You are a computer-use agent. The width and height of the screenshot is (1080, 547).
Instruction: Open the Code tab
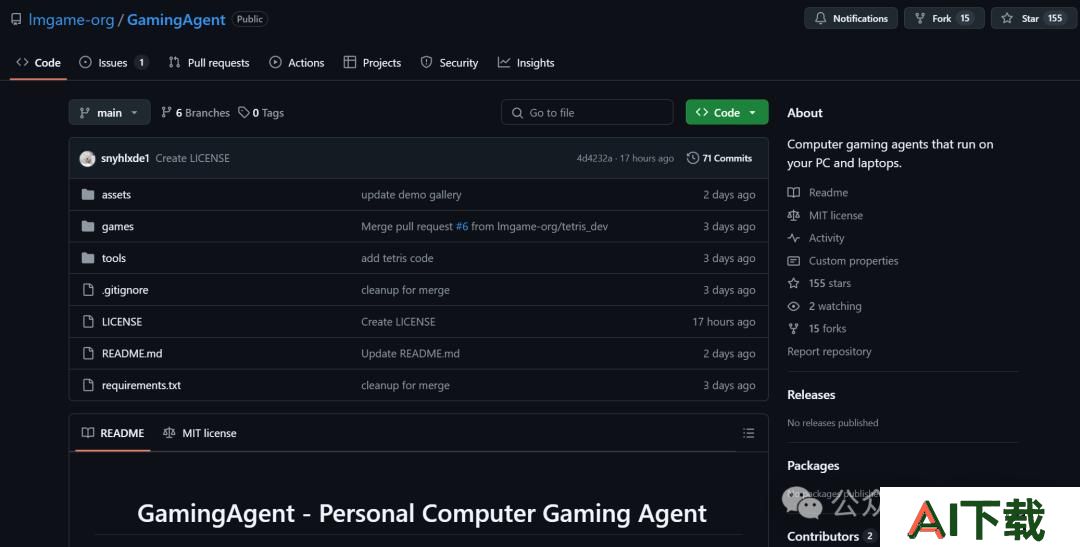click(x=39, y=63)
